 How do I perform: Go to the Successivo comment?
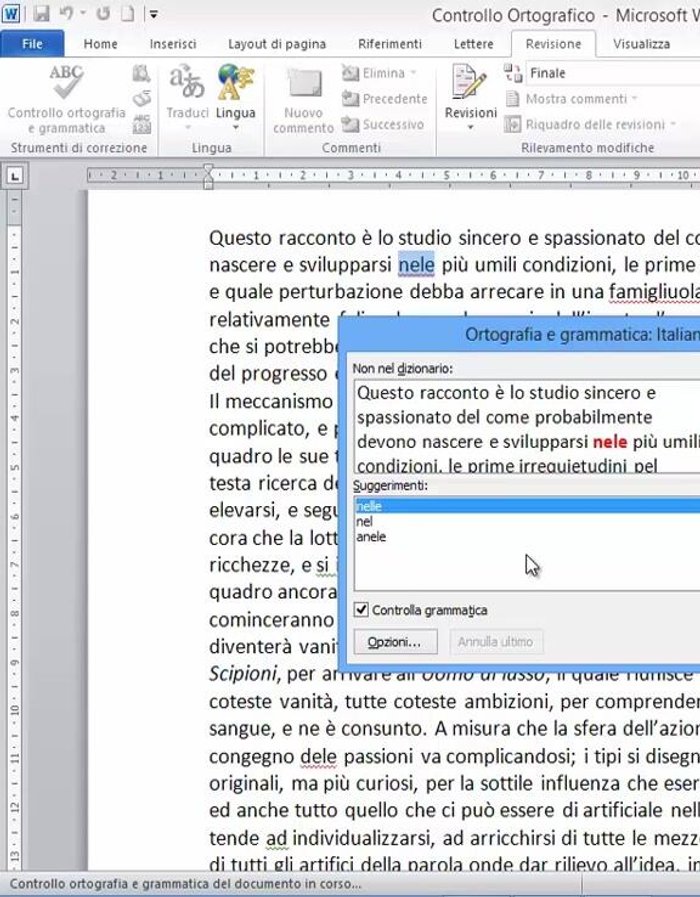tap(383, 124)
